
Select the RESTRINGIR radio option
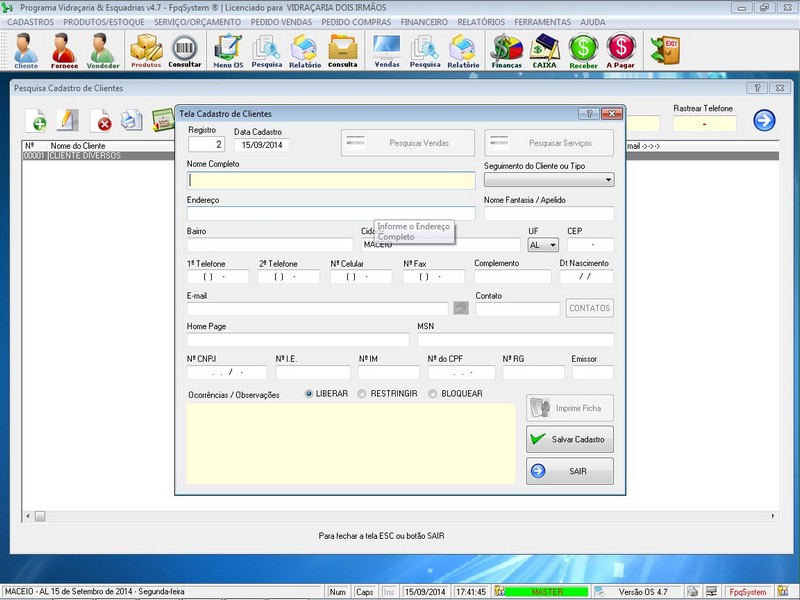[x=361, y=394]
